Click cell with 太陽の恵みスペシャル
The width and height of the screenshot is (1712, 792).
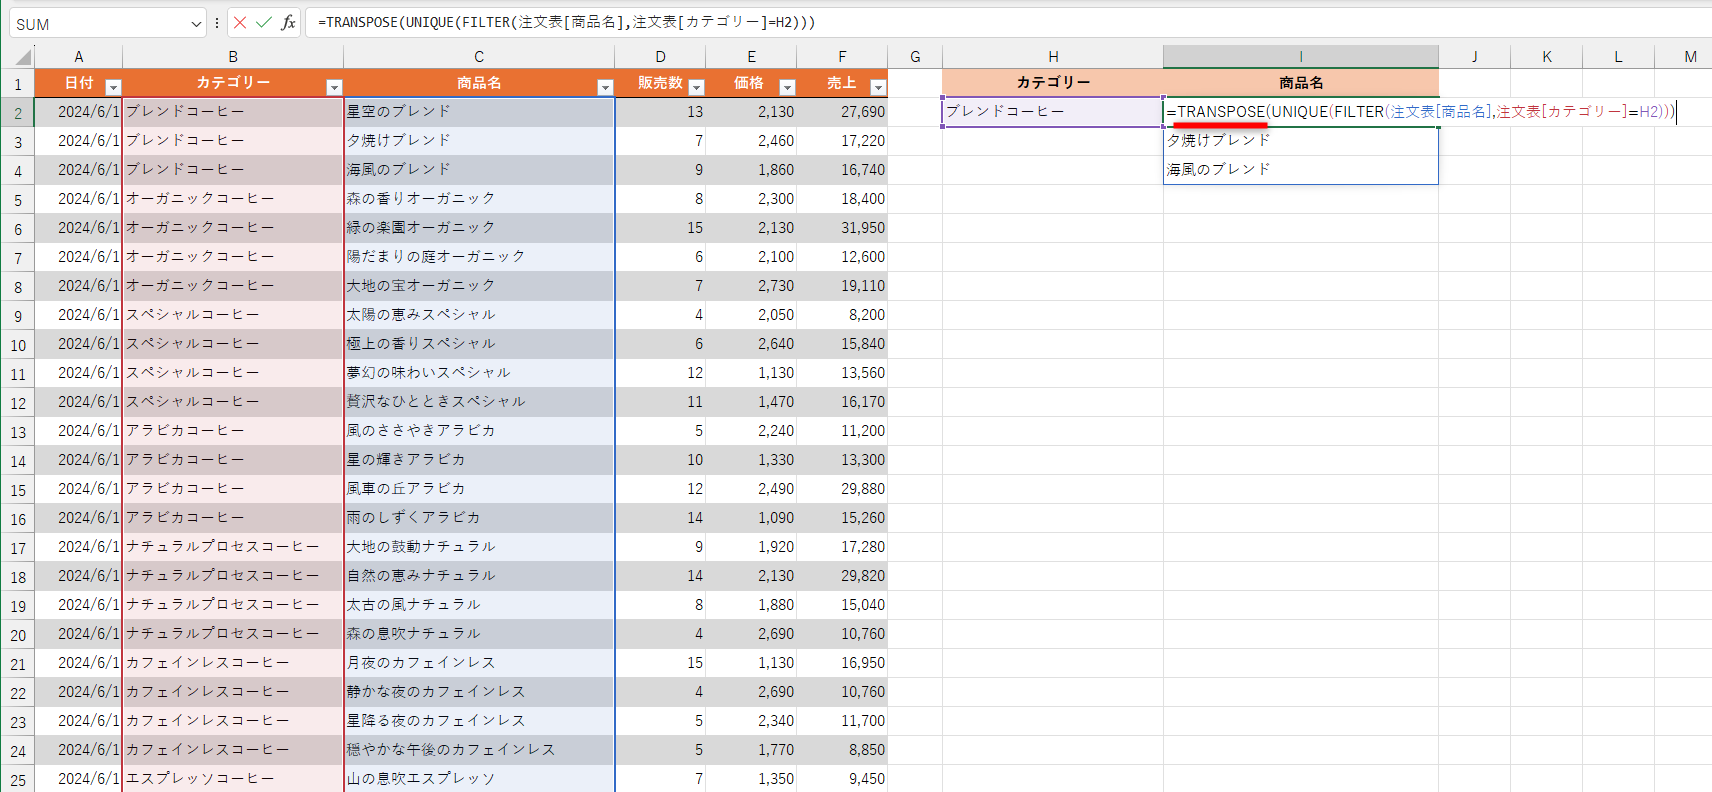479,315
